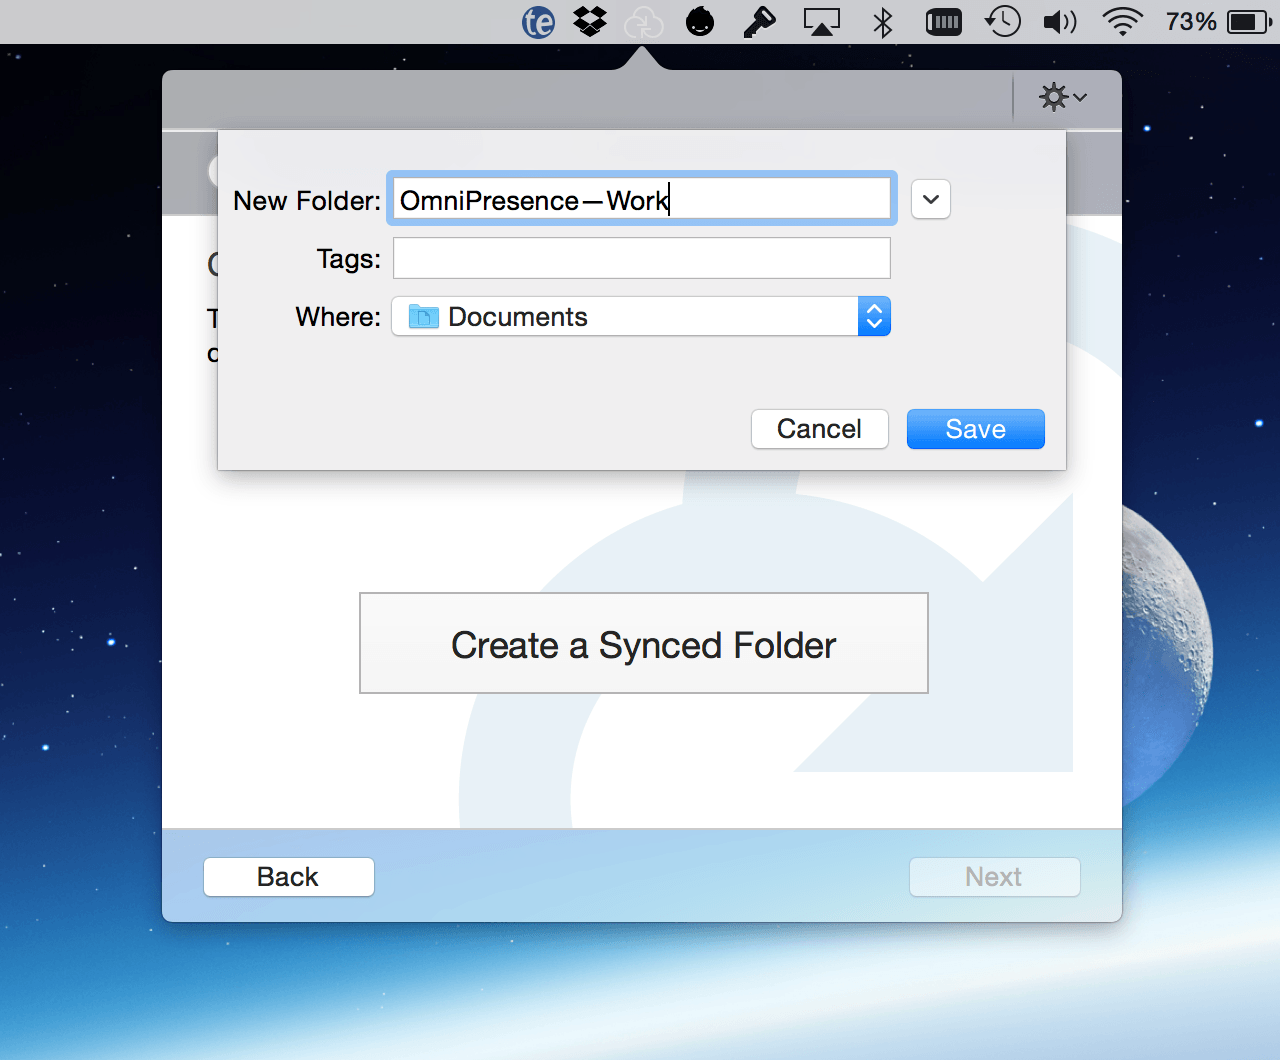Open the TextExpander menu bar icon
1280x1060 pixels.
click(x=538, y=22)
